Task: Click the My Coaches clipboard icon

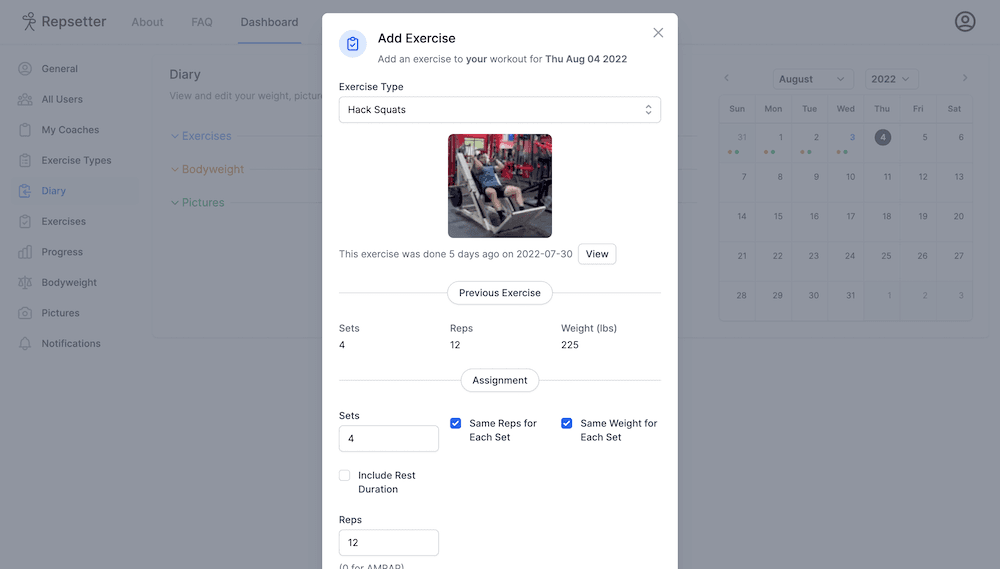Action: coord(25,130)
